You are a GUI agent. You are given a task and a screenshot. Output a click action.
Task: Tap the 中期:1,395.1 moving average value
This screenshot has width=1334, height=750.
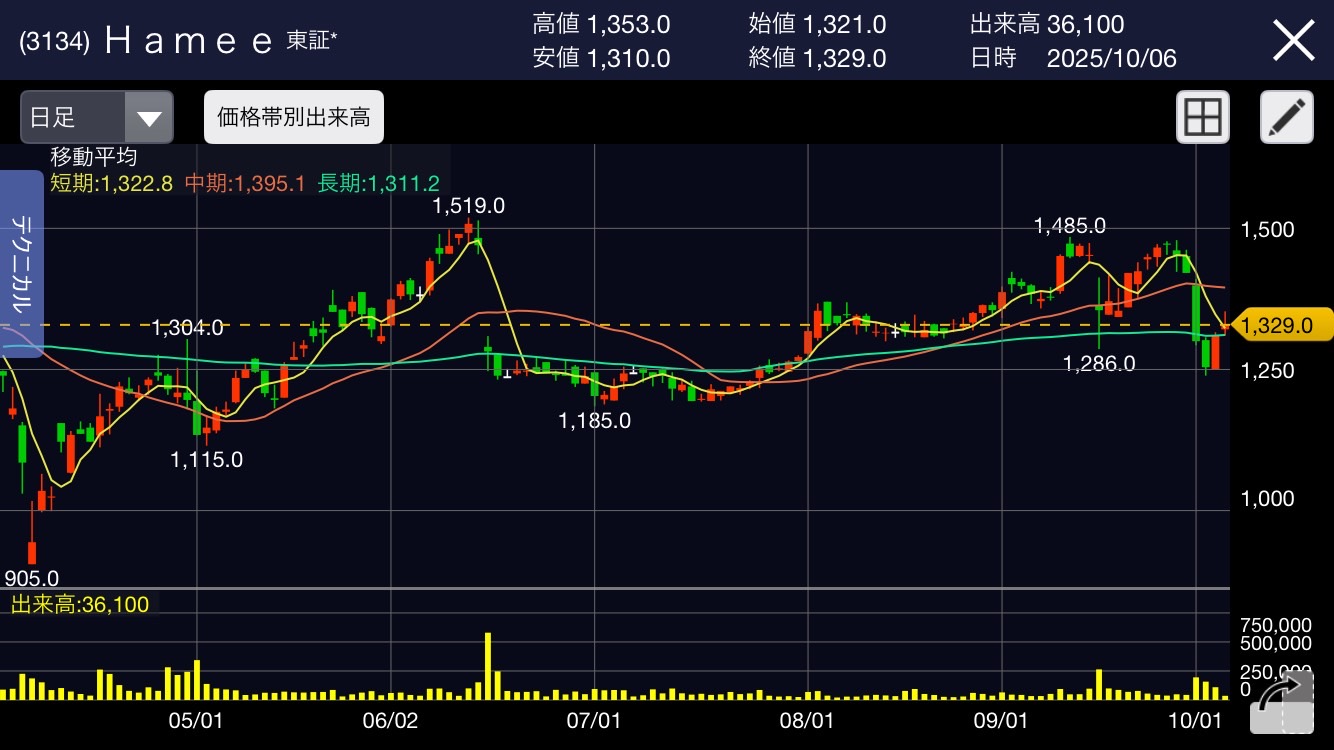pyautogui.click(x=244, y=183)
